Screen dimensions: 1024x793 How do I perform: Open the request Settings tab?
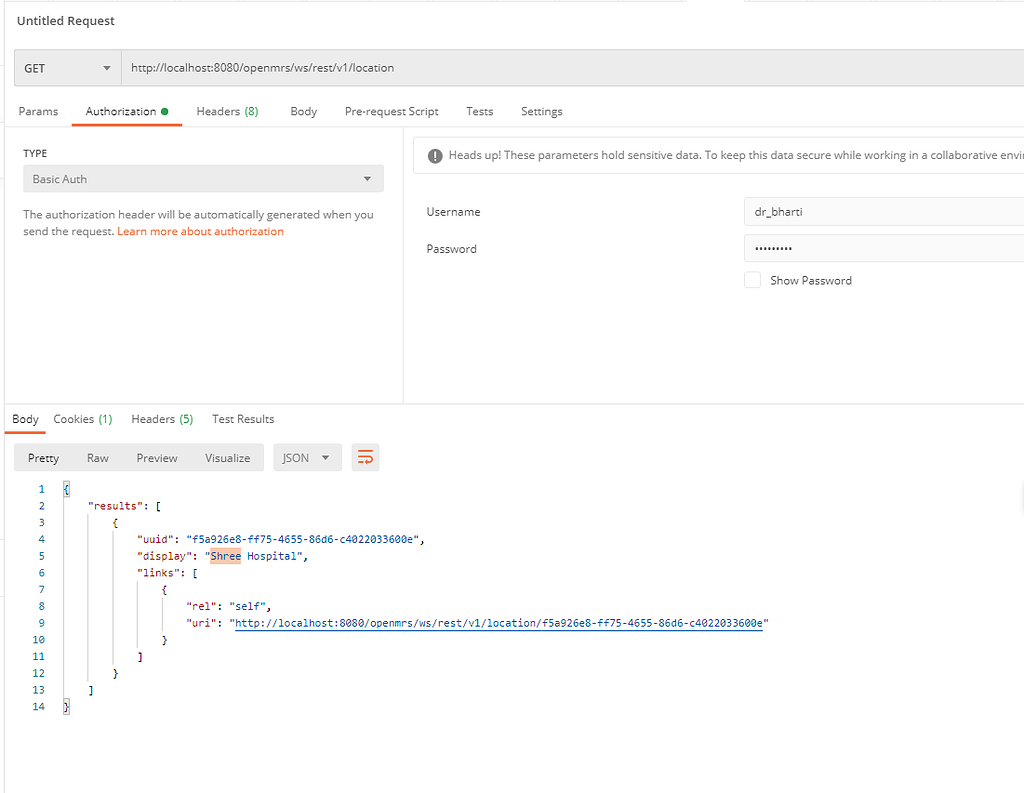coord(541,111)
